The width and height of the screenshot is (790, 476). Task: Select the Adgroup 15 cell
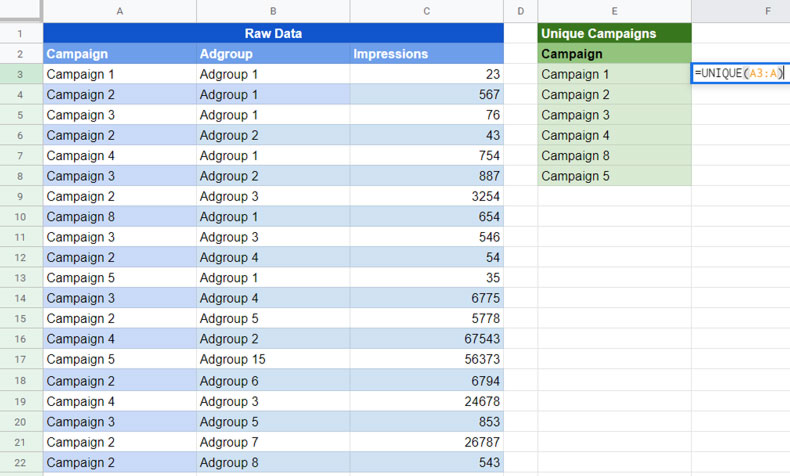tap(273, 360)
